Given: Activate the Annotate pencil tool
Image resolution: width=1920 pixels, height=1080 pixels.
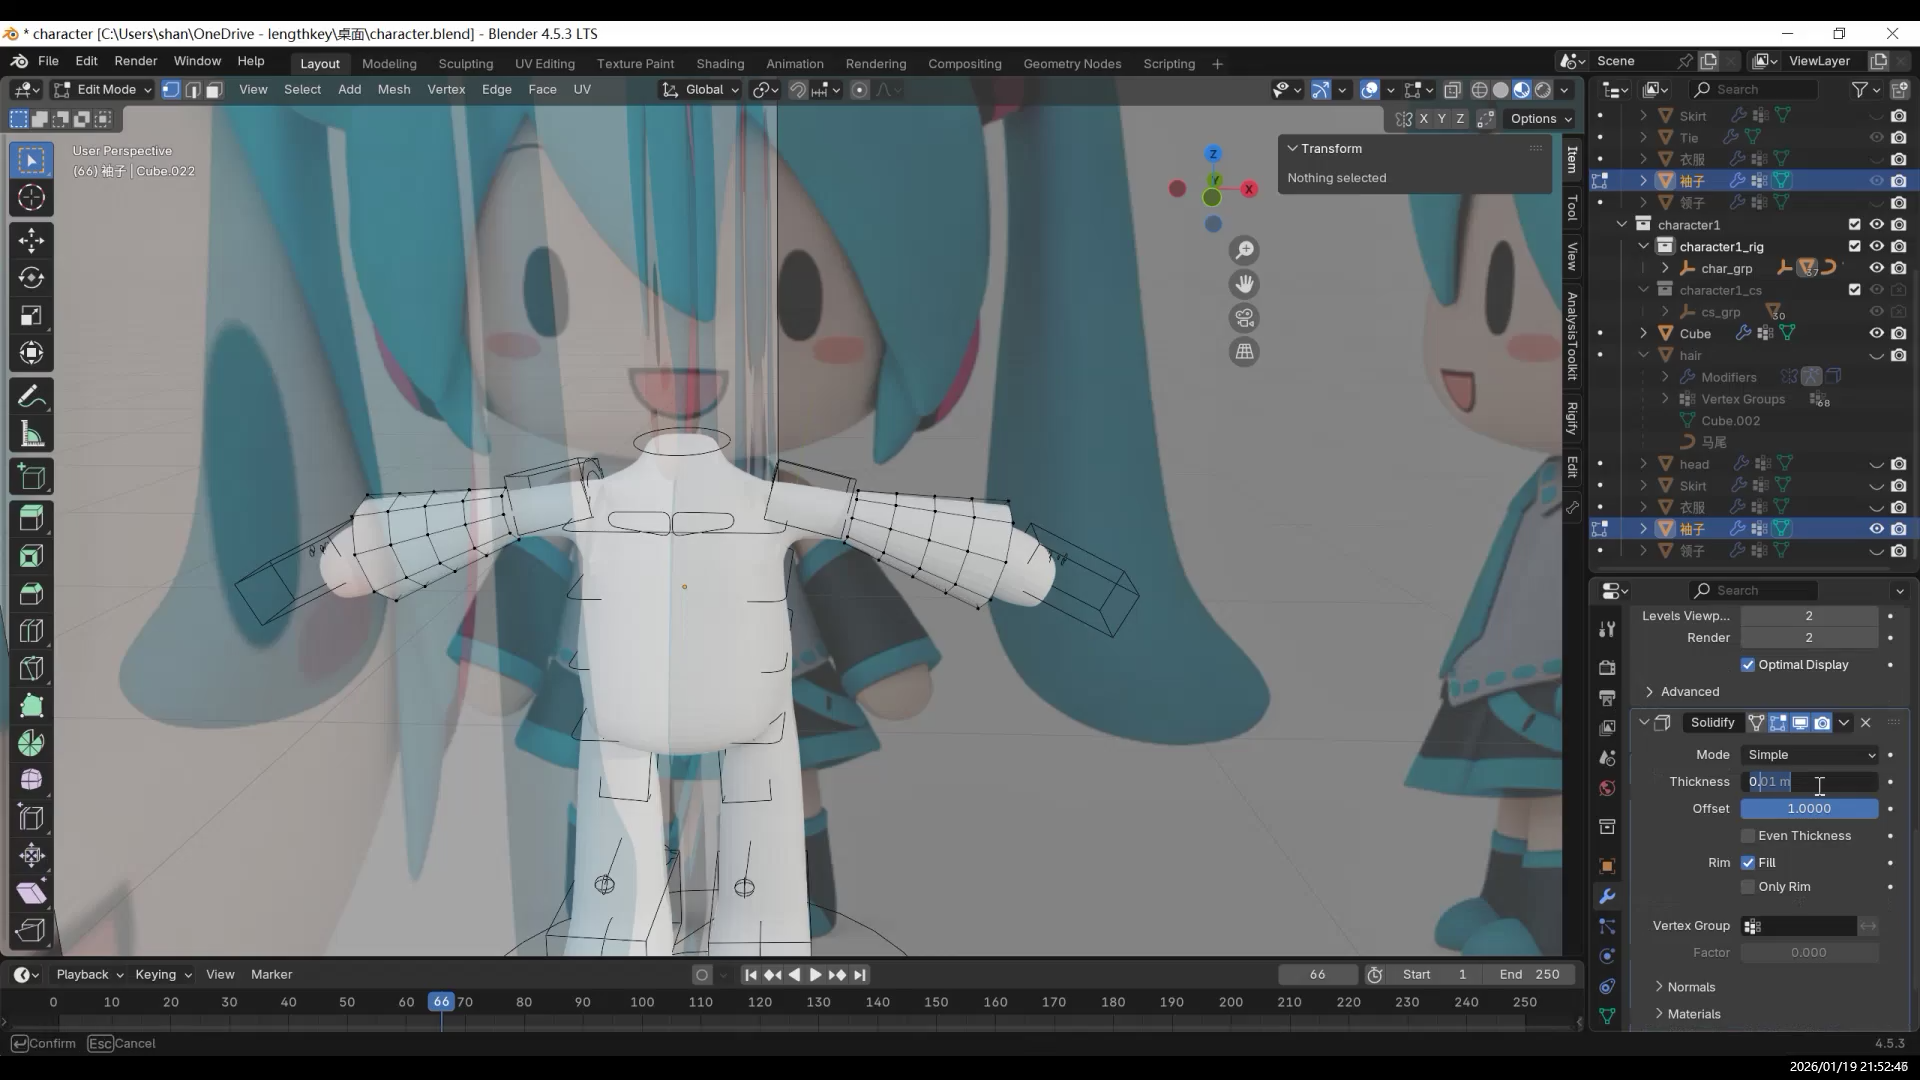Looking at the screenshot, I should (31, 397).
